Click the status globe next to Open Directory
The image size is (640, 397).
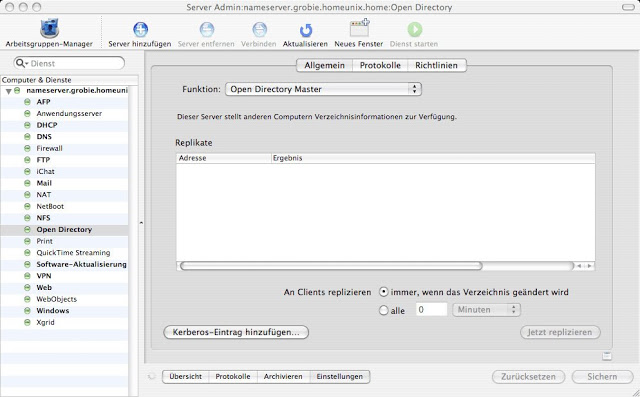(x=27, y=229)
